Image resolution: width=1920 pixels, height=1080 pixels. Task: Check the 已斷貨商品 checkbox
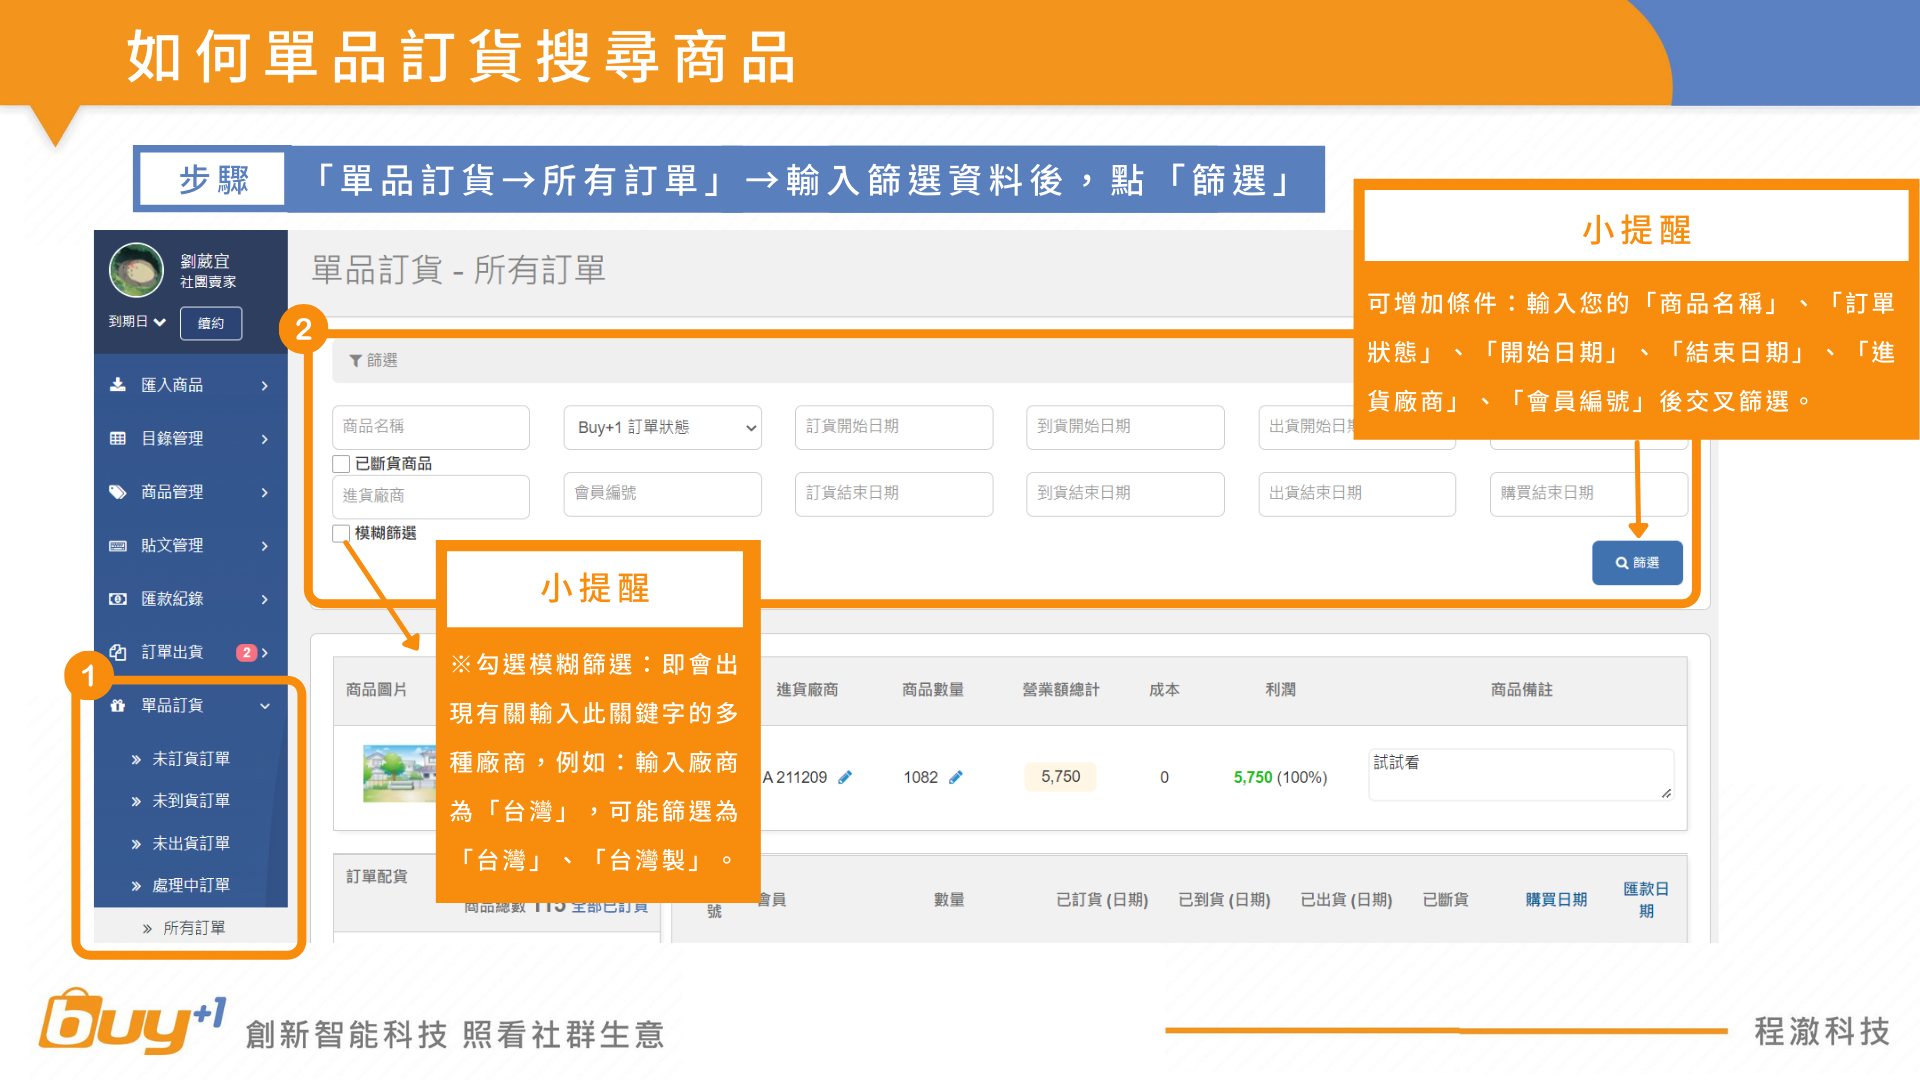(342, 464)
